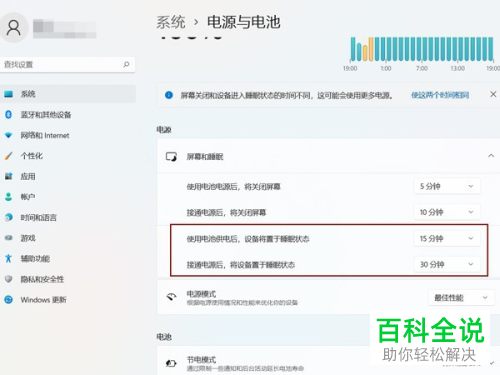Image resolution: width=500 pixels, height=375 pixels.
Task: Open 时间和语言 settings
Action: [68, 217]
